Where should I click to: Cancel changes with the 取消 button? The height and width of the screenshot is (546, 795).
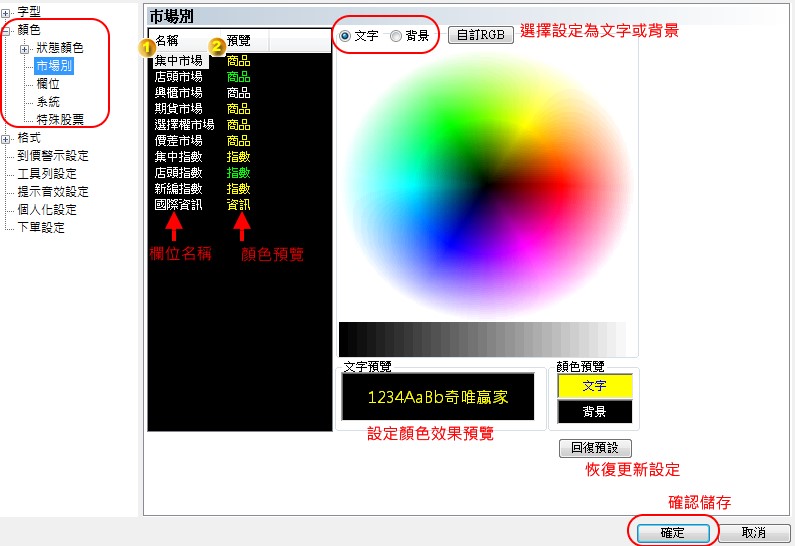tap(755, 532)
